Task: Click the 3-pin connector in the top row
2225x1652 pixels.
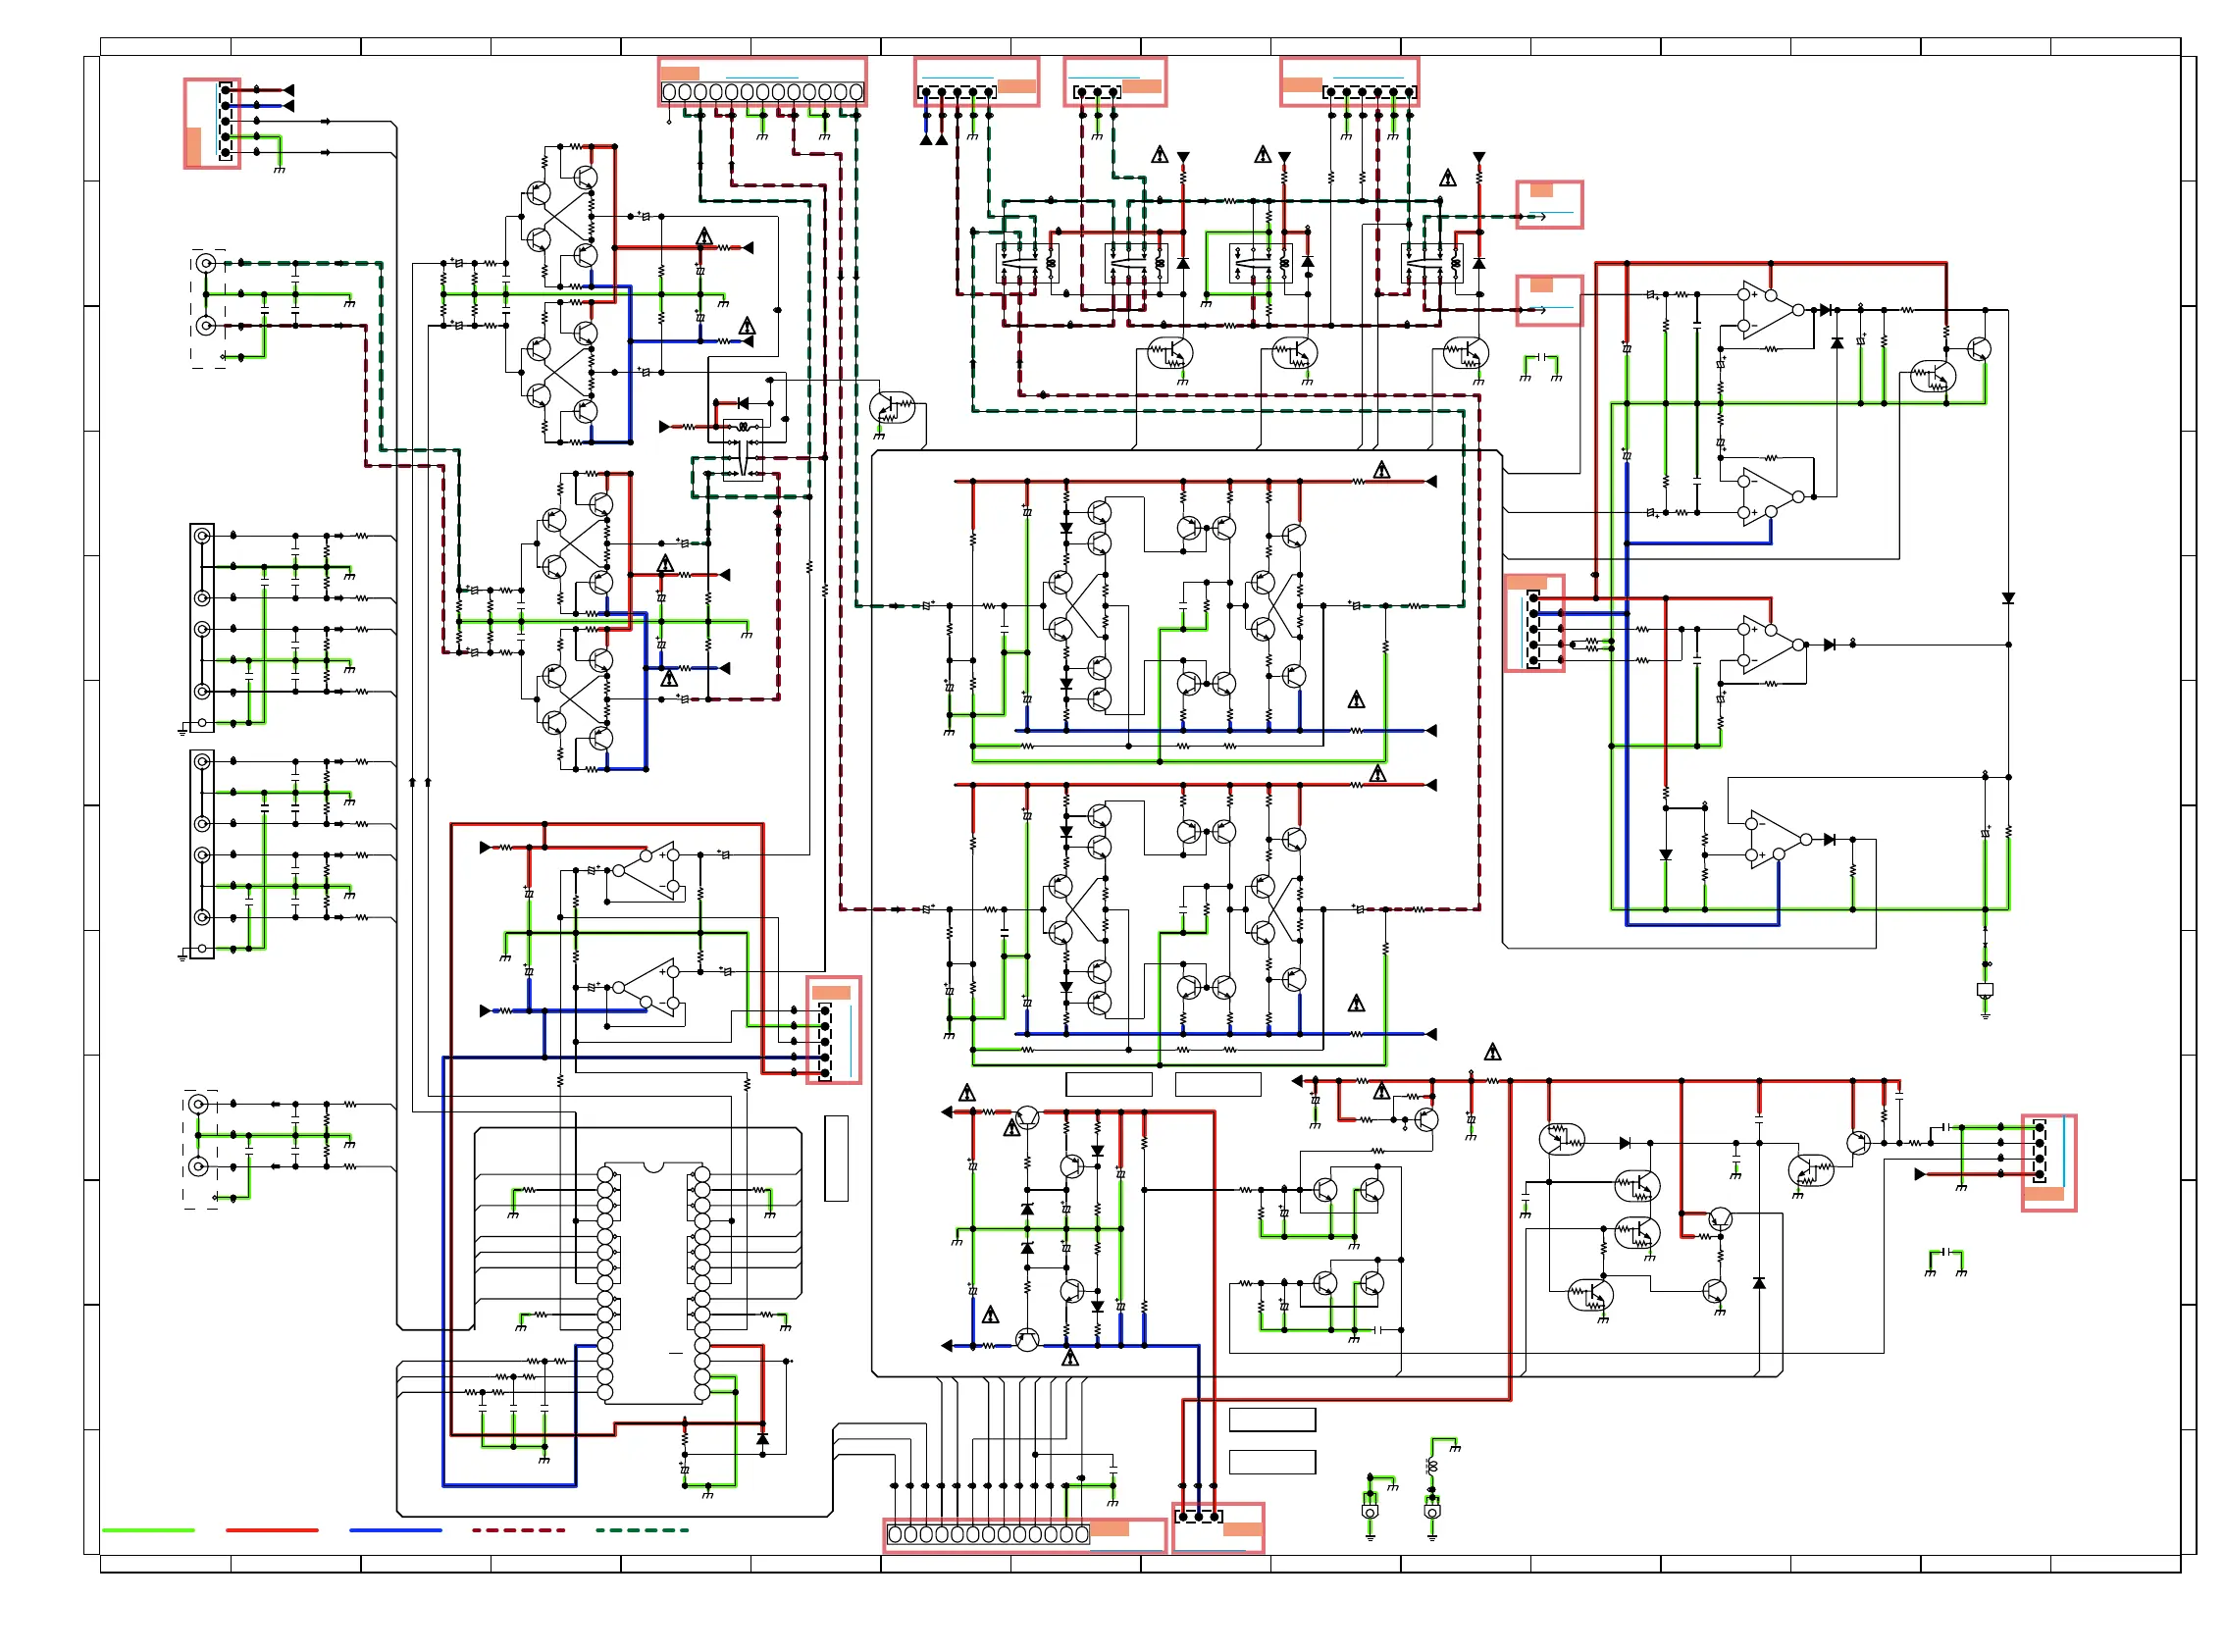Action: pyautogui.click(x=1097, y=92)
